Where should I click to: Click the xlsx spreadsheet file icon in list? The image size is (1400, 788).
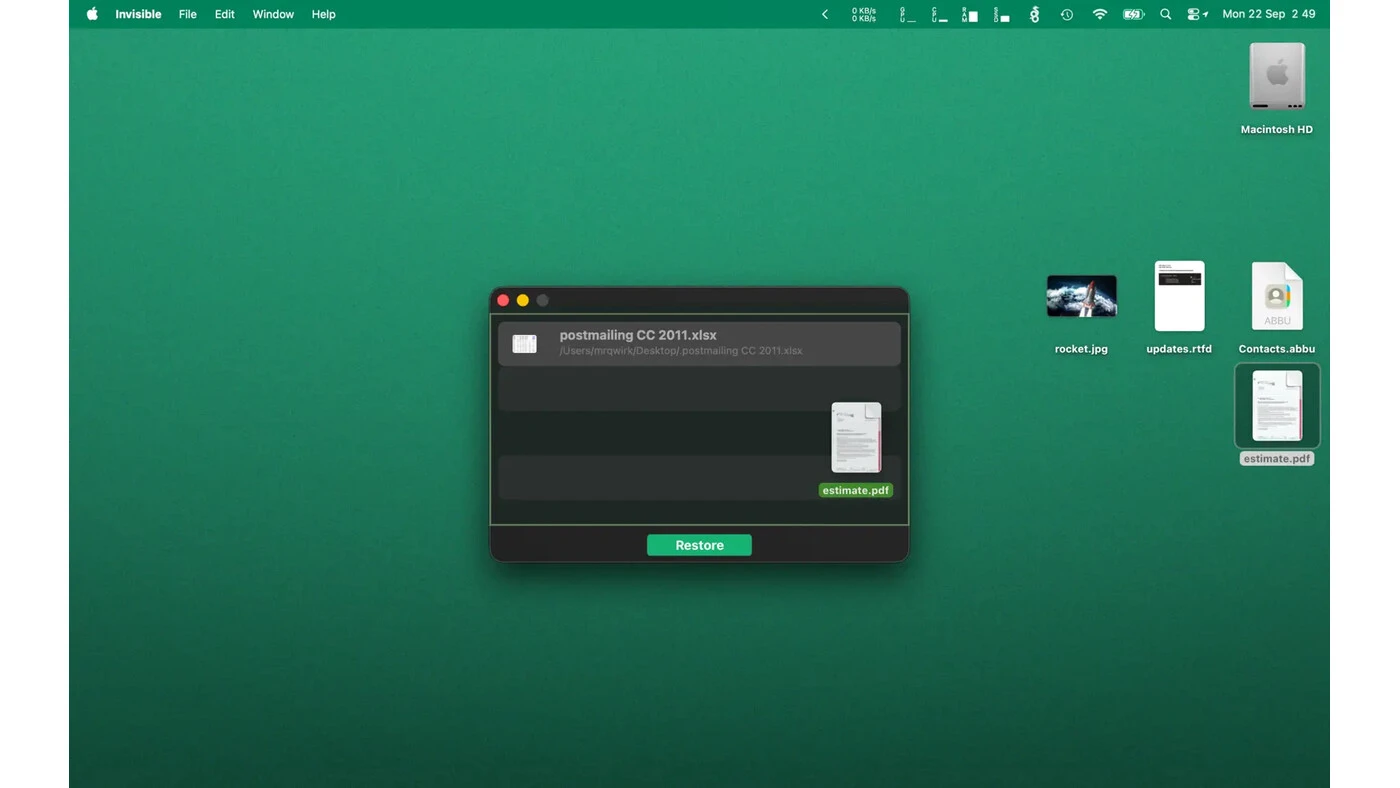pos(525,344)
